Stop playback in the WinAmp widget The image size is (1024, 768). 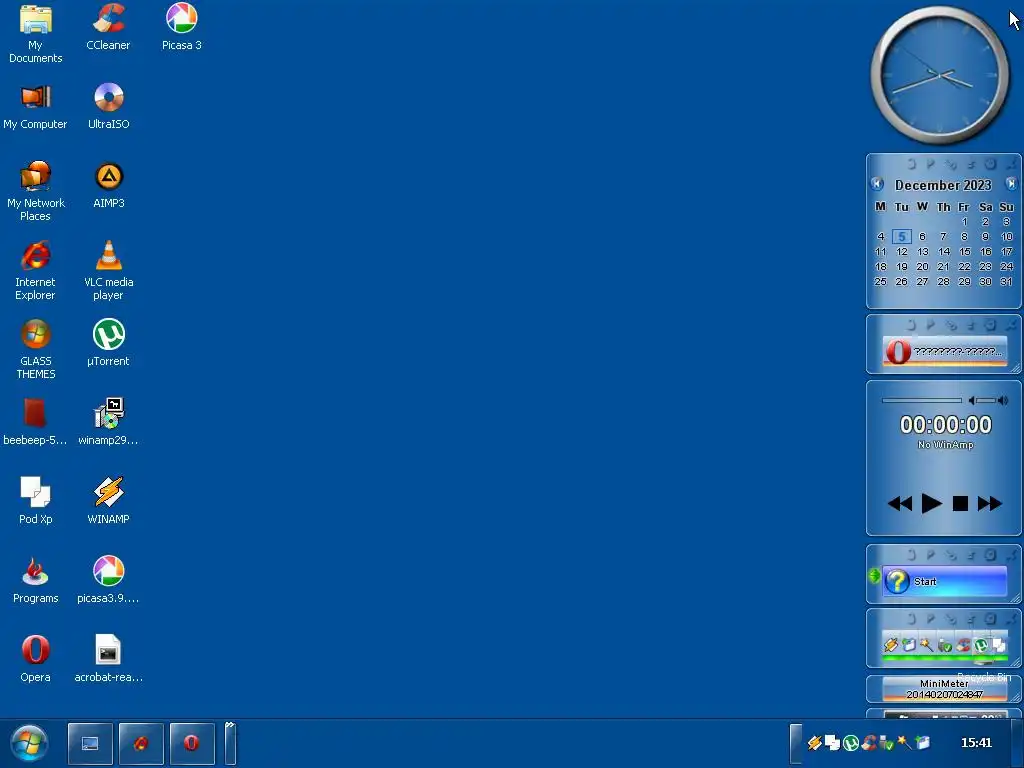point(960,504)
